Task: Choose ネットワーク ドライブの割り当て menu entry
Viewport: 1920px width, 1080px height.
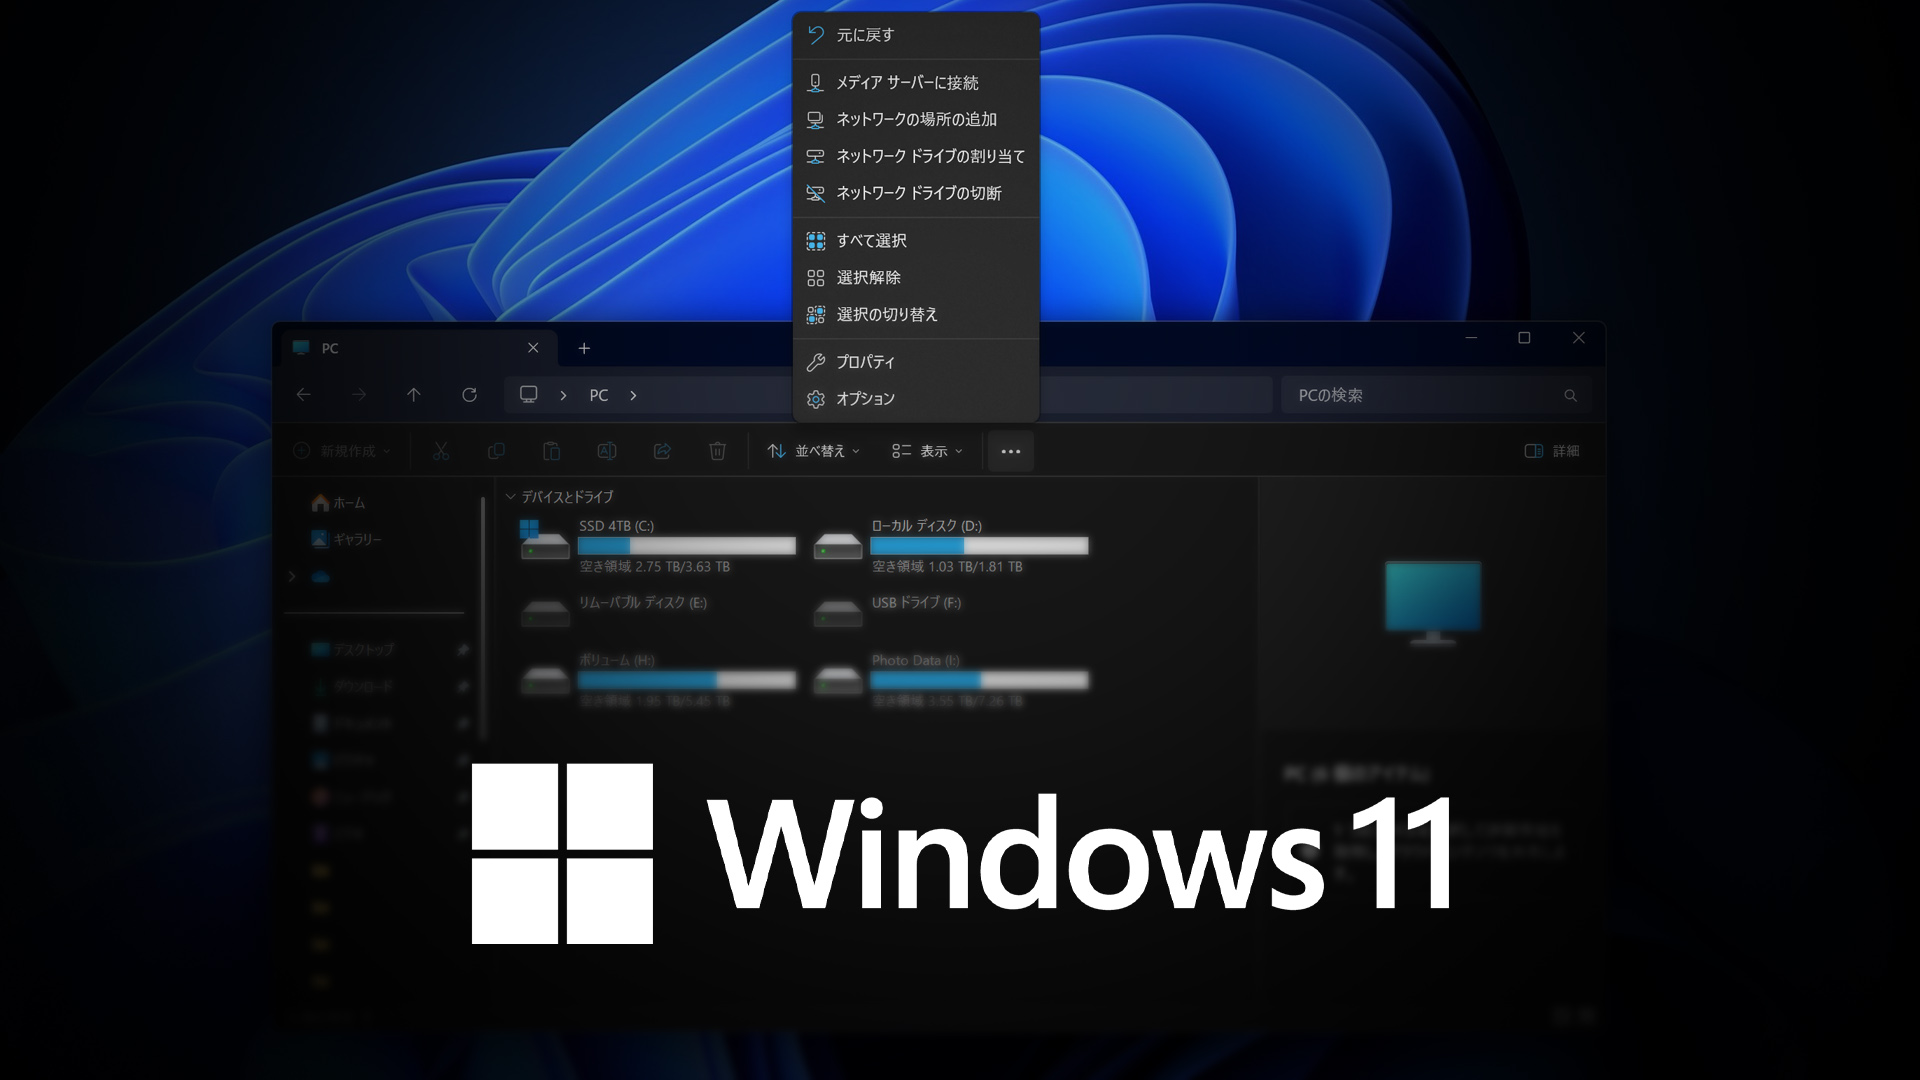Action: pos(916,156)
